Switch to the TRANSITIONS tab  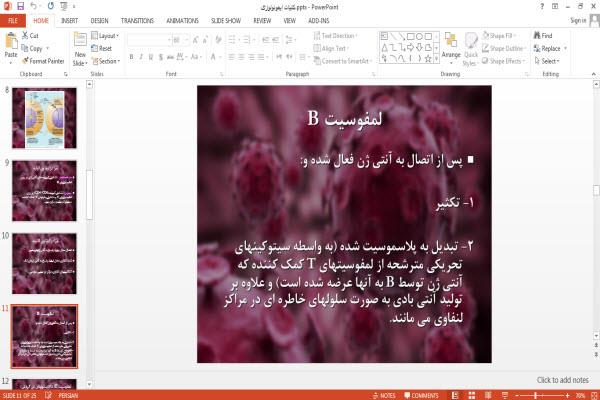(x=137, y=21)
